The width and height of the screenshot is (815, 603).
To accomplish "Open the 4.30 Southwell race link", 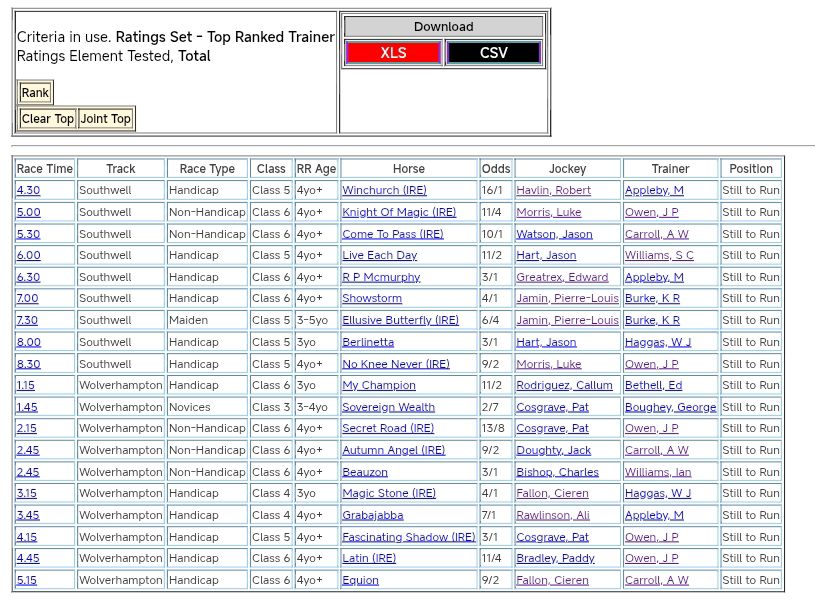I will (28, 190).
